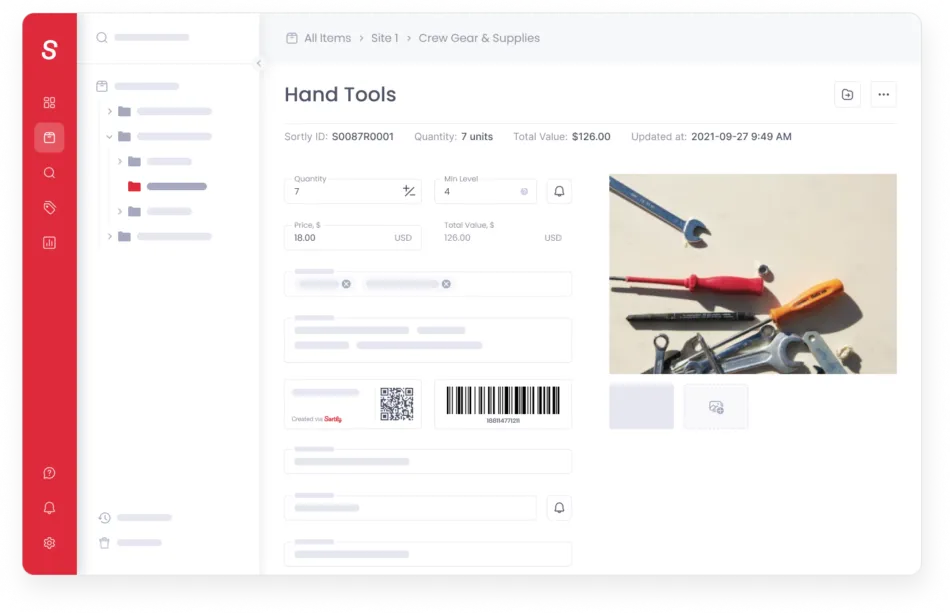Expand the first folder in the tree

[110, 111]
